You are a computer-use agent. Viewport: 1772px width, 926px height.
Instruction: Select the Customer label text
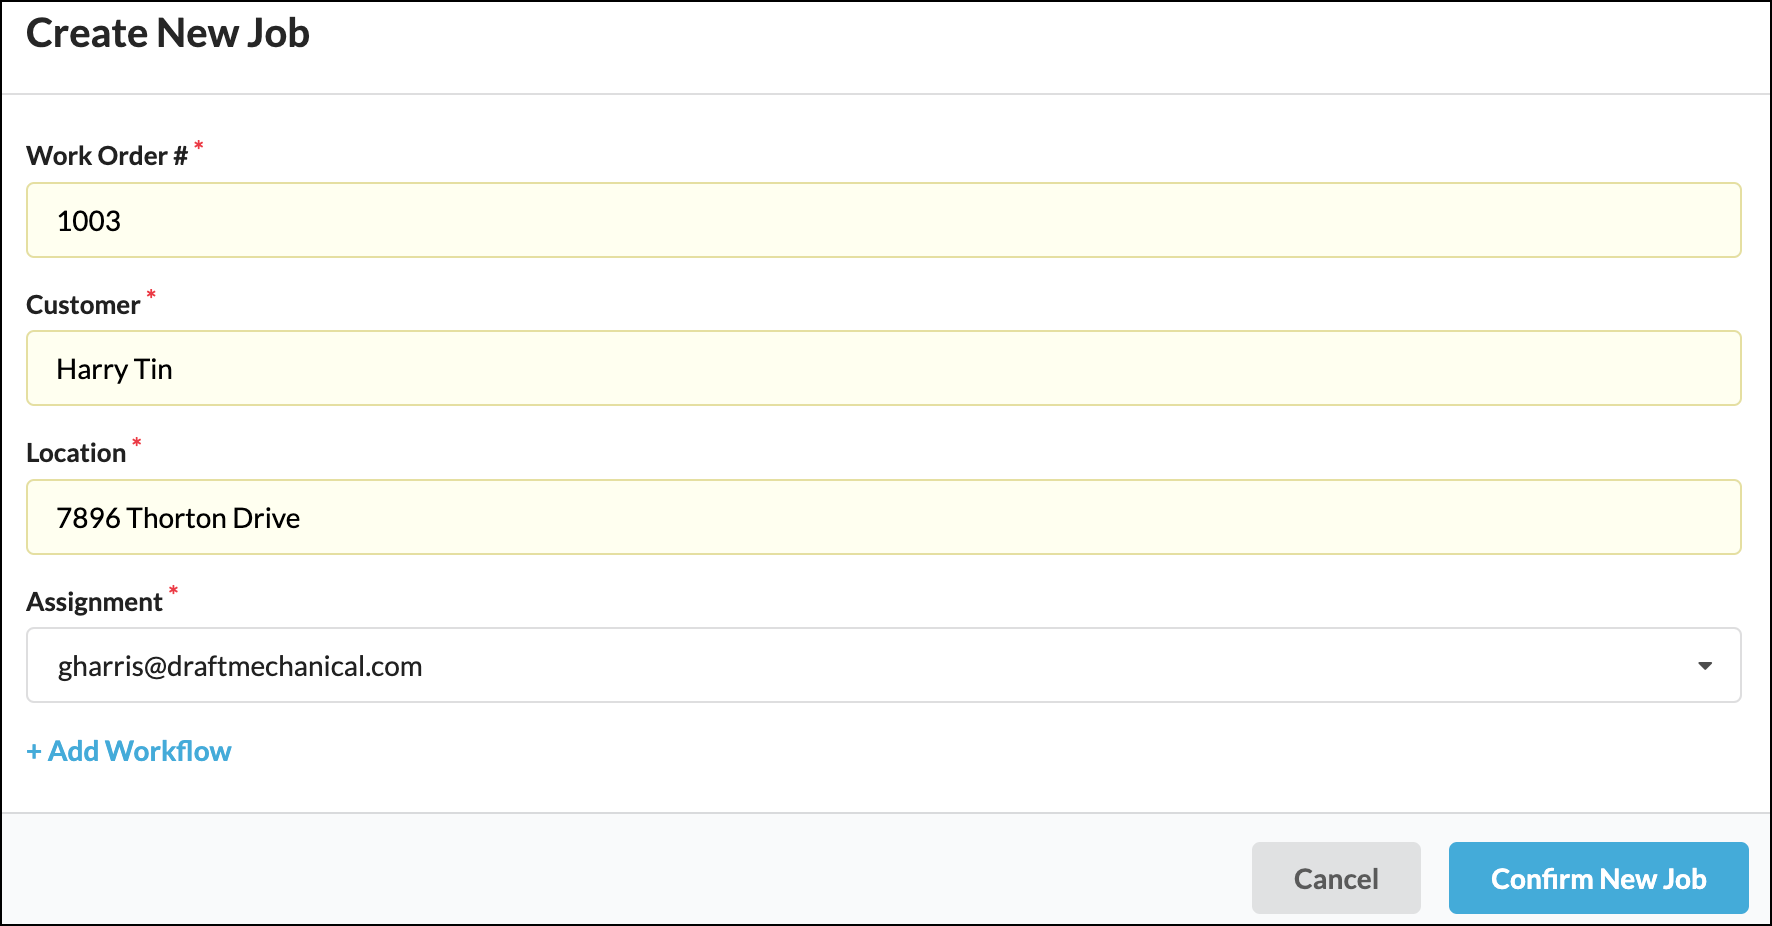[x=83, y=305]
